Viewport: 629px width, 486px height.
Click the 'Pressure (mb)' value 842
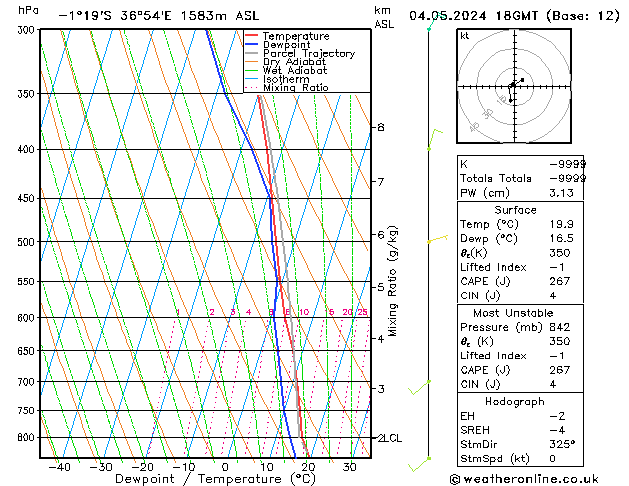pyautogui.click(x=560, y=327)
